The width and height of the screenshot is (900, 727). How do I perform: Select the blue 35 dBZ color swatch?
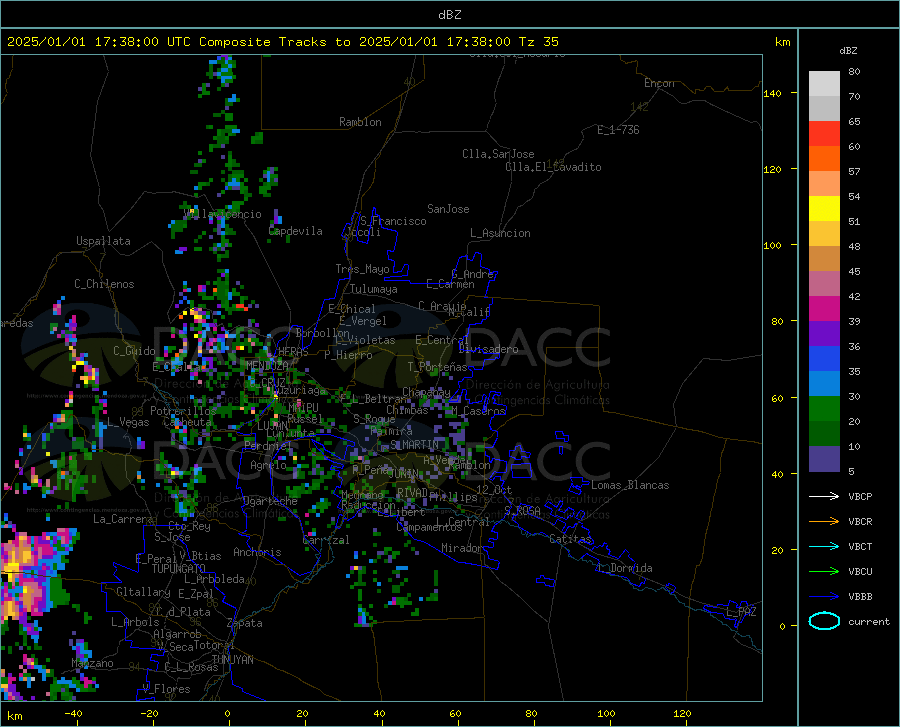coord(824,359)
